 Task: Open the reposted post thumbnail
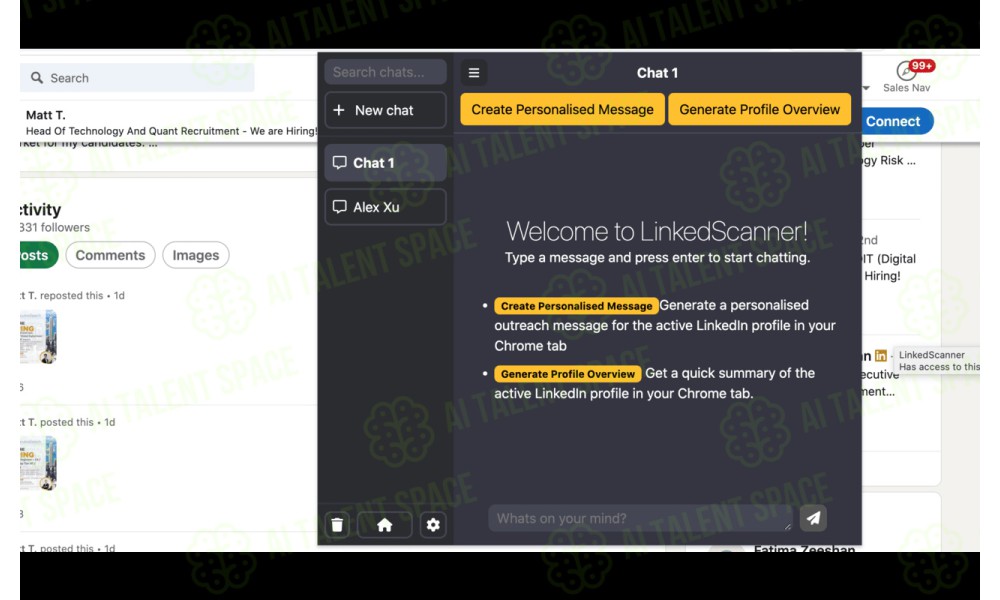(x=38, y=337)
